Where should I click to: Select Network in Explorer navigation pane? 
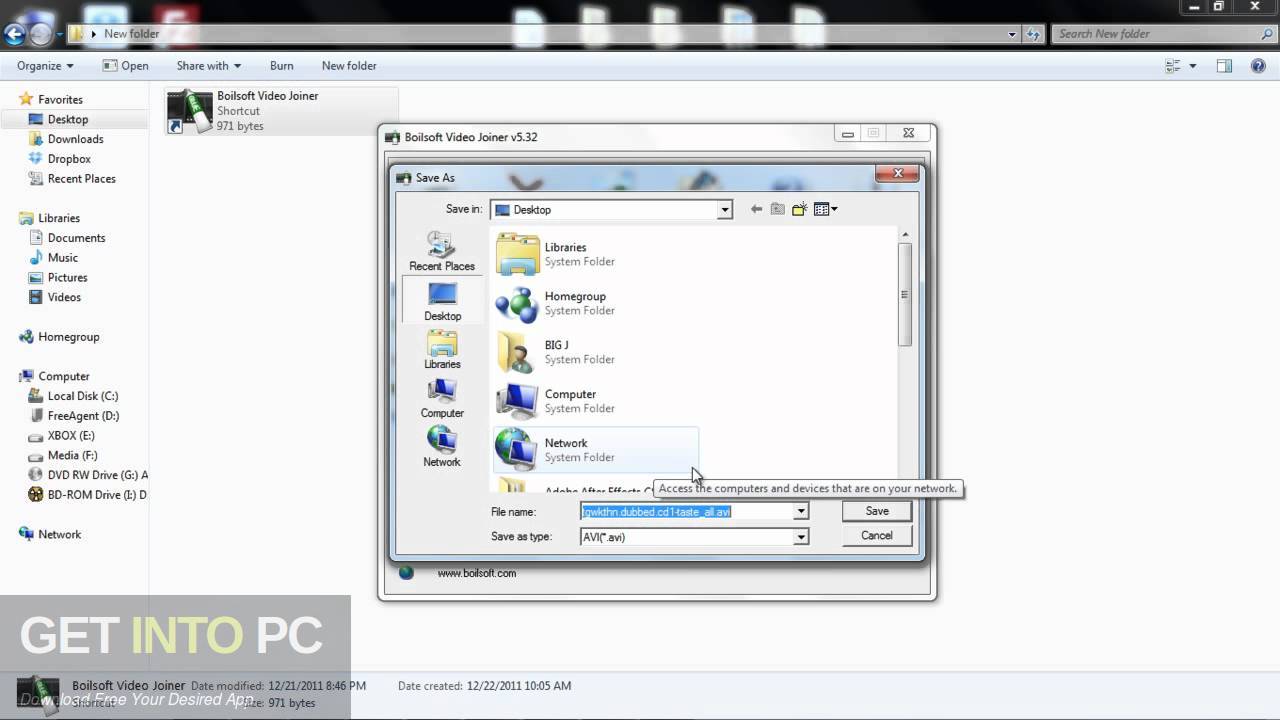[59, 534]
